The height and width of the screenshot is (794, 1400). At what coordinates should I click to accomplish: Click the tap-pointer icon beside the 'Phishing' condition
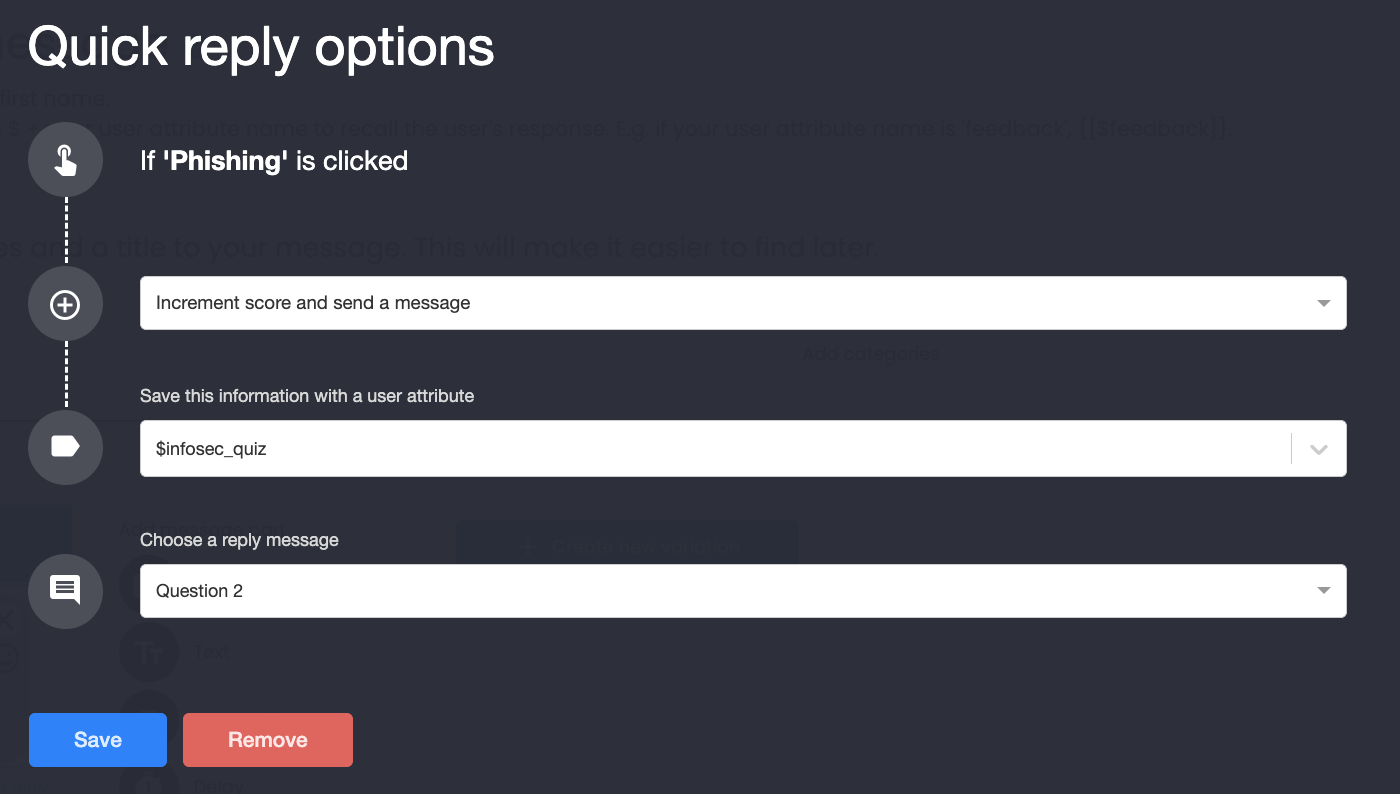[x=65, y=160]
